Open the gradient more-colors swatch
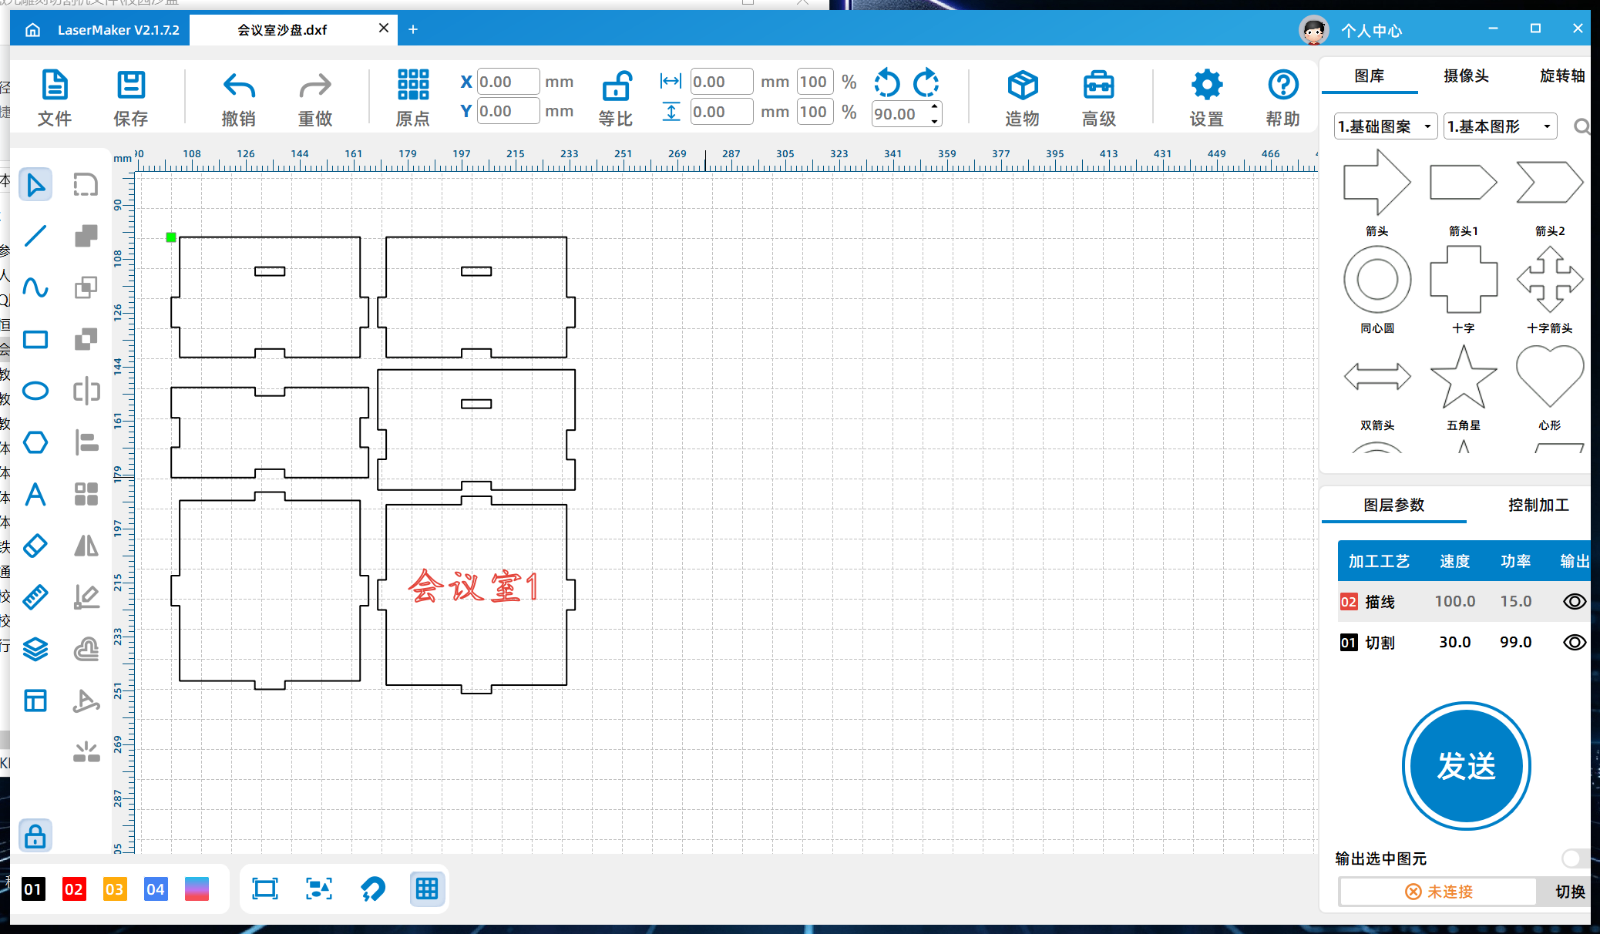Screen dimensions: 1600x934 (197, 890)
